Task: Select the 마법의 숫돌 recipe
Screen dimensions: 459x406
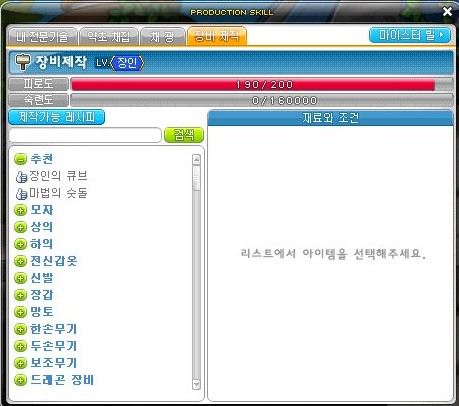Action: (x=52, y=193)
